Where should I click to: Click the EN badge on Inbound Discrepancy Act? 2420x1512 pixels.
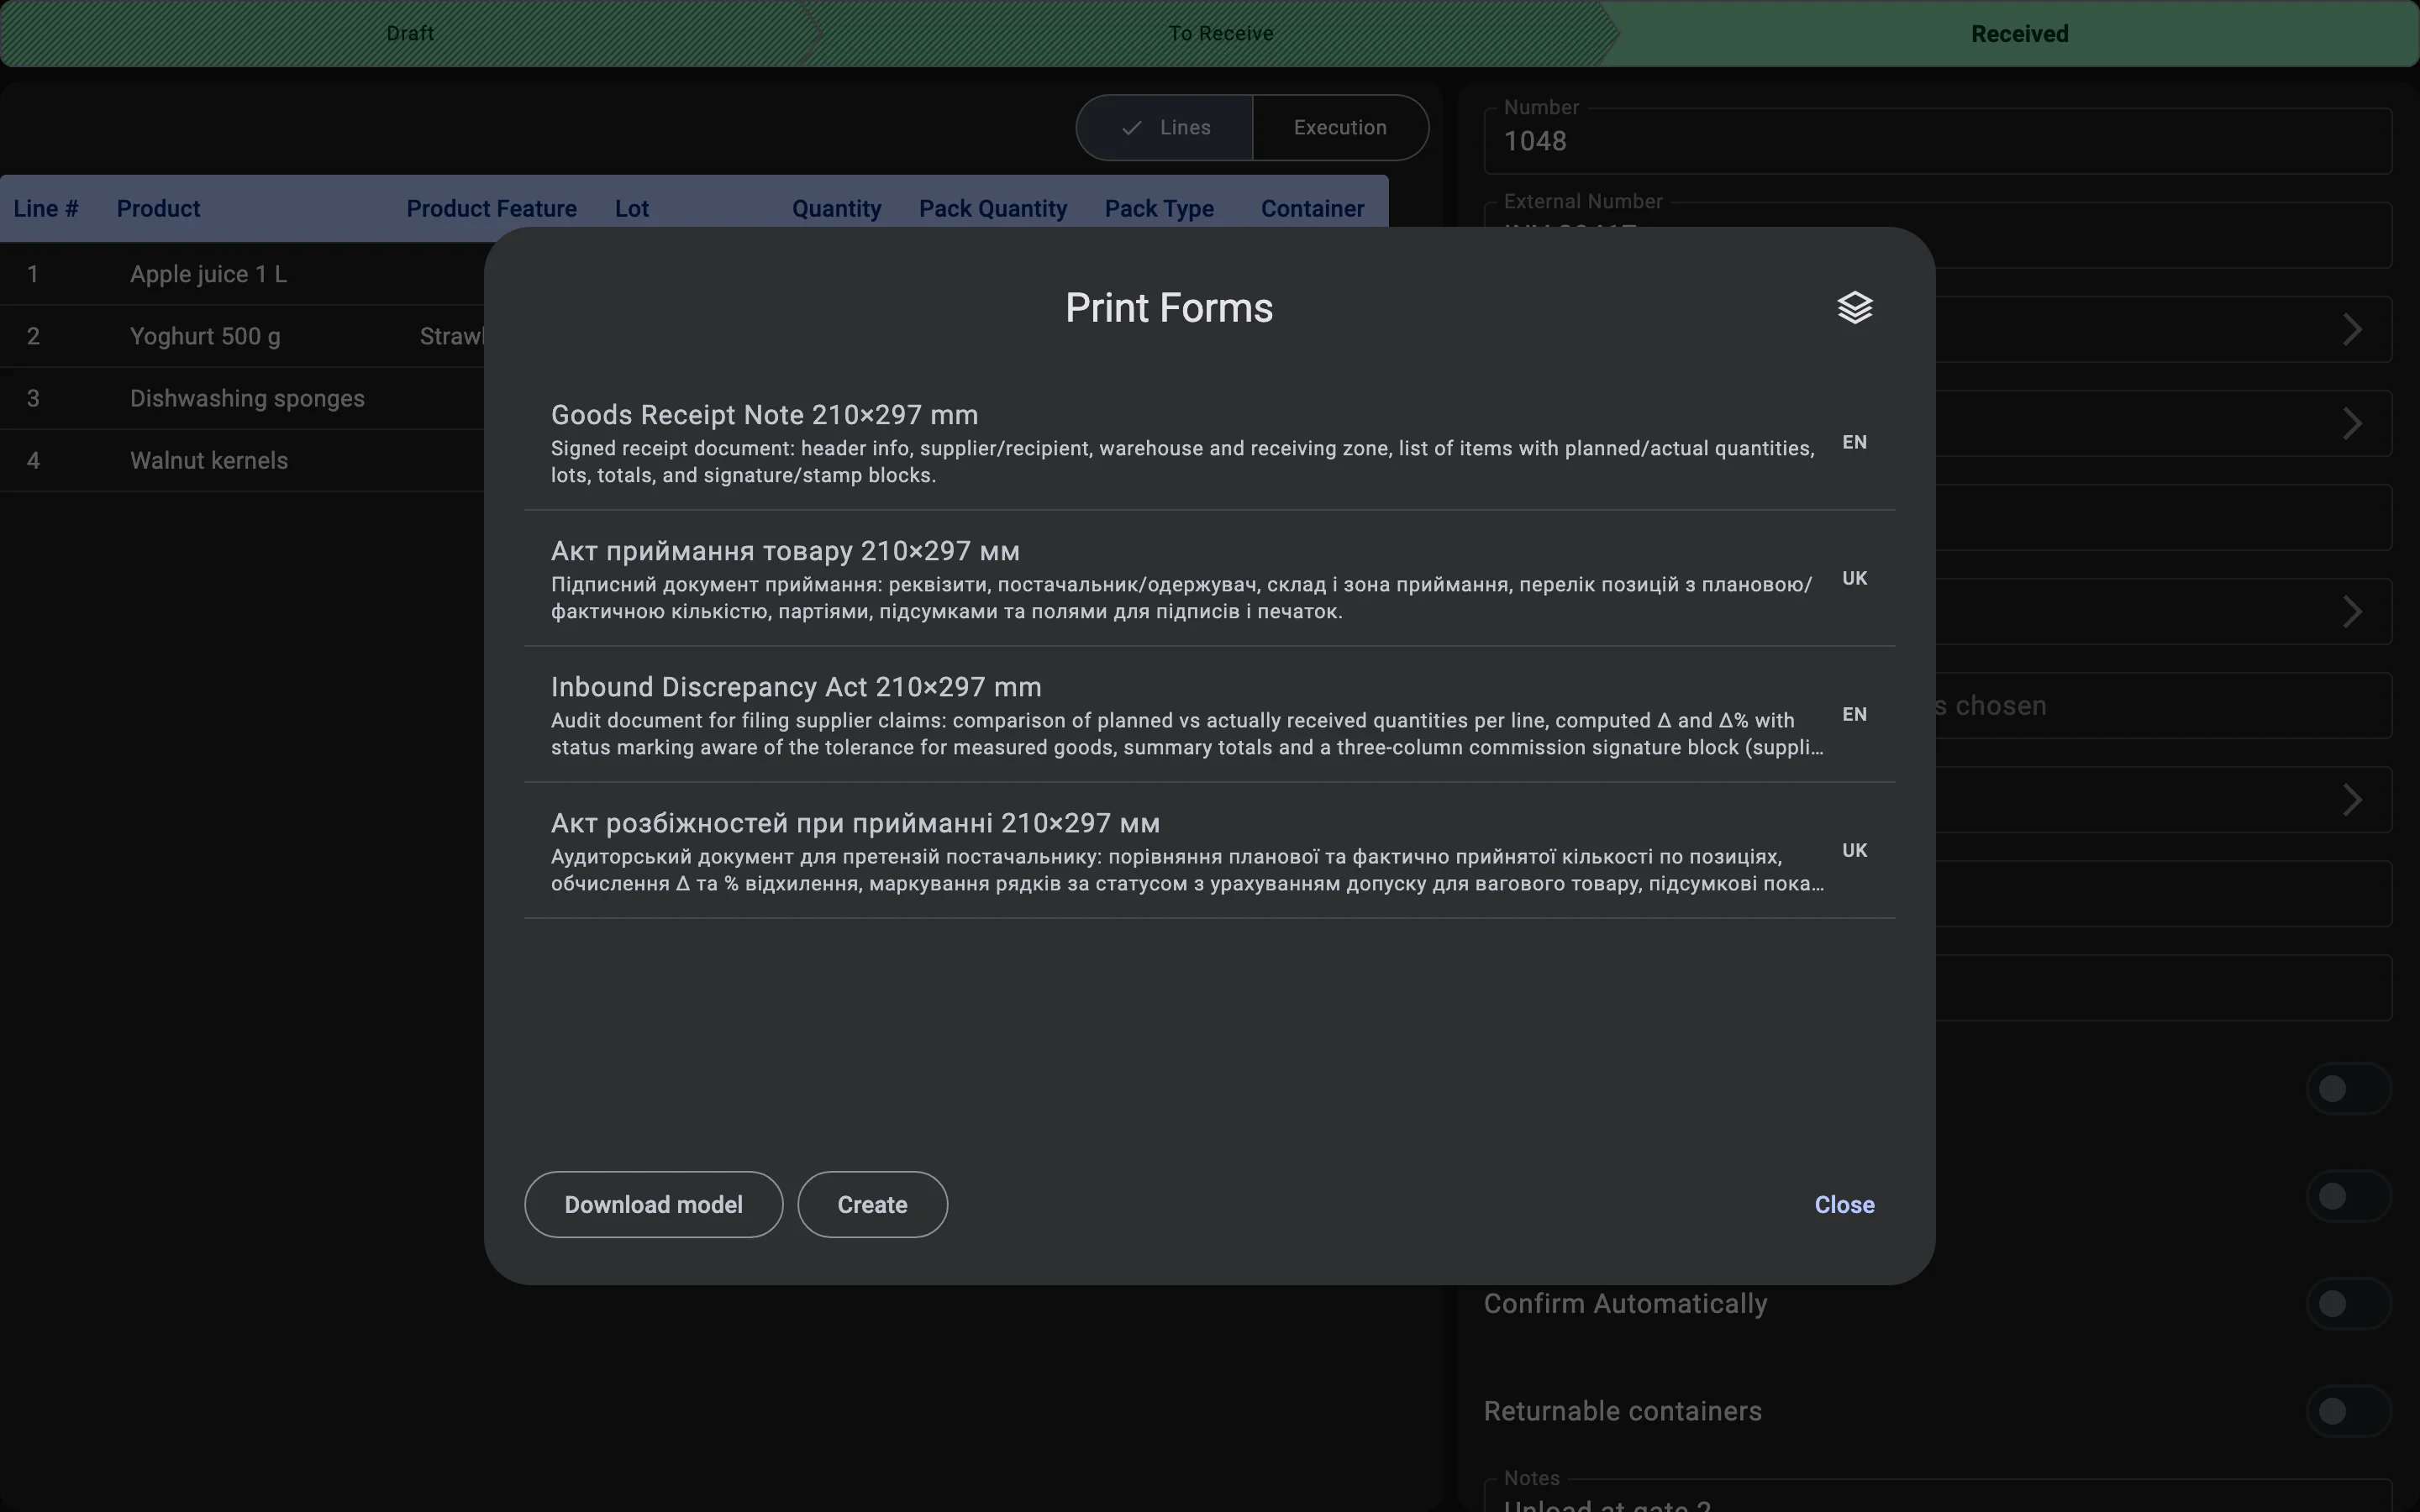click(1854, 714)
